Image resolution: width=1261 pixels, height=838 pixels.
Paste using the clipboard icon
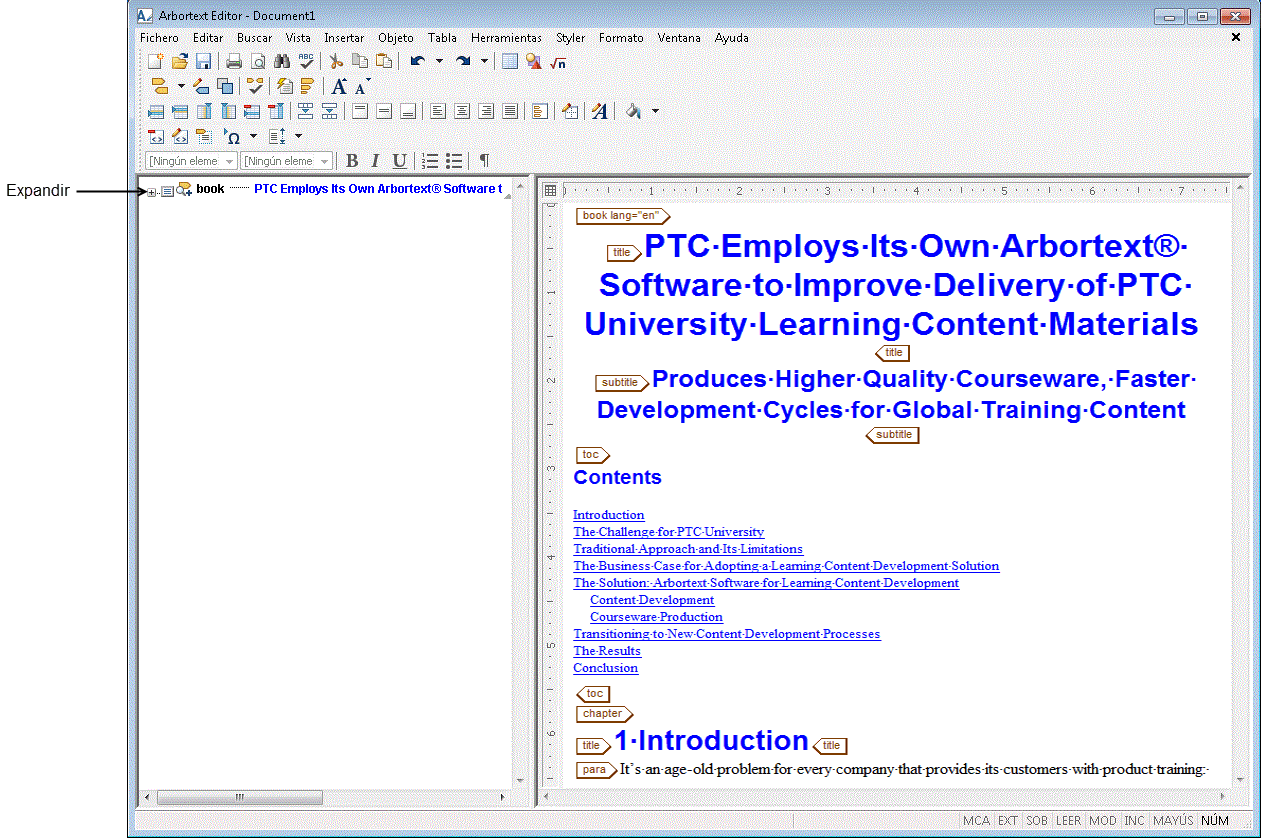click(384, 61)
